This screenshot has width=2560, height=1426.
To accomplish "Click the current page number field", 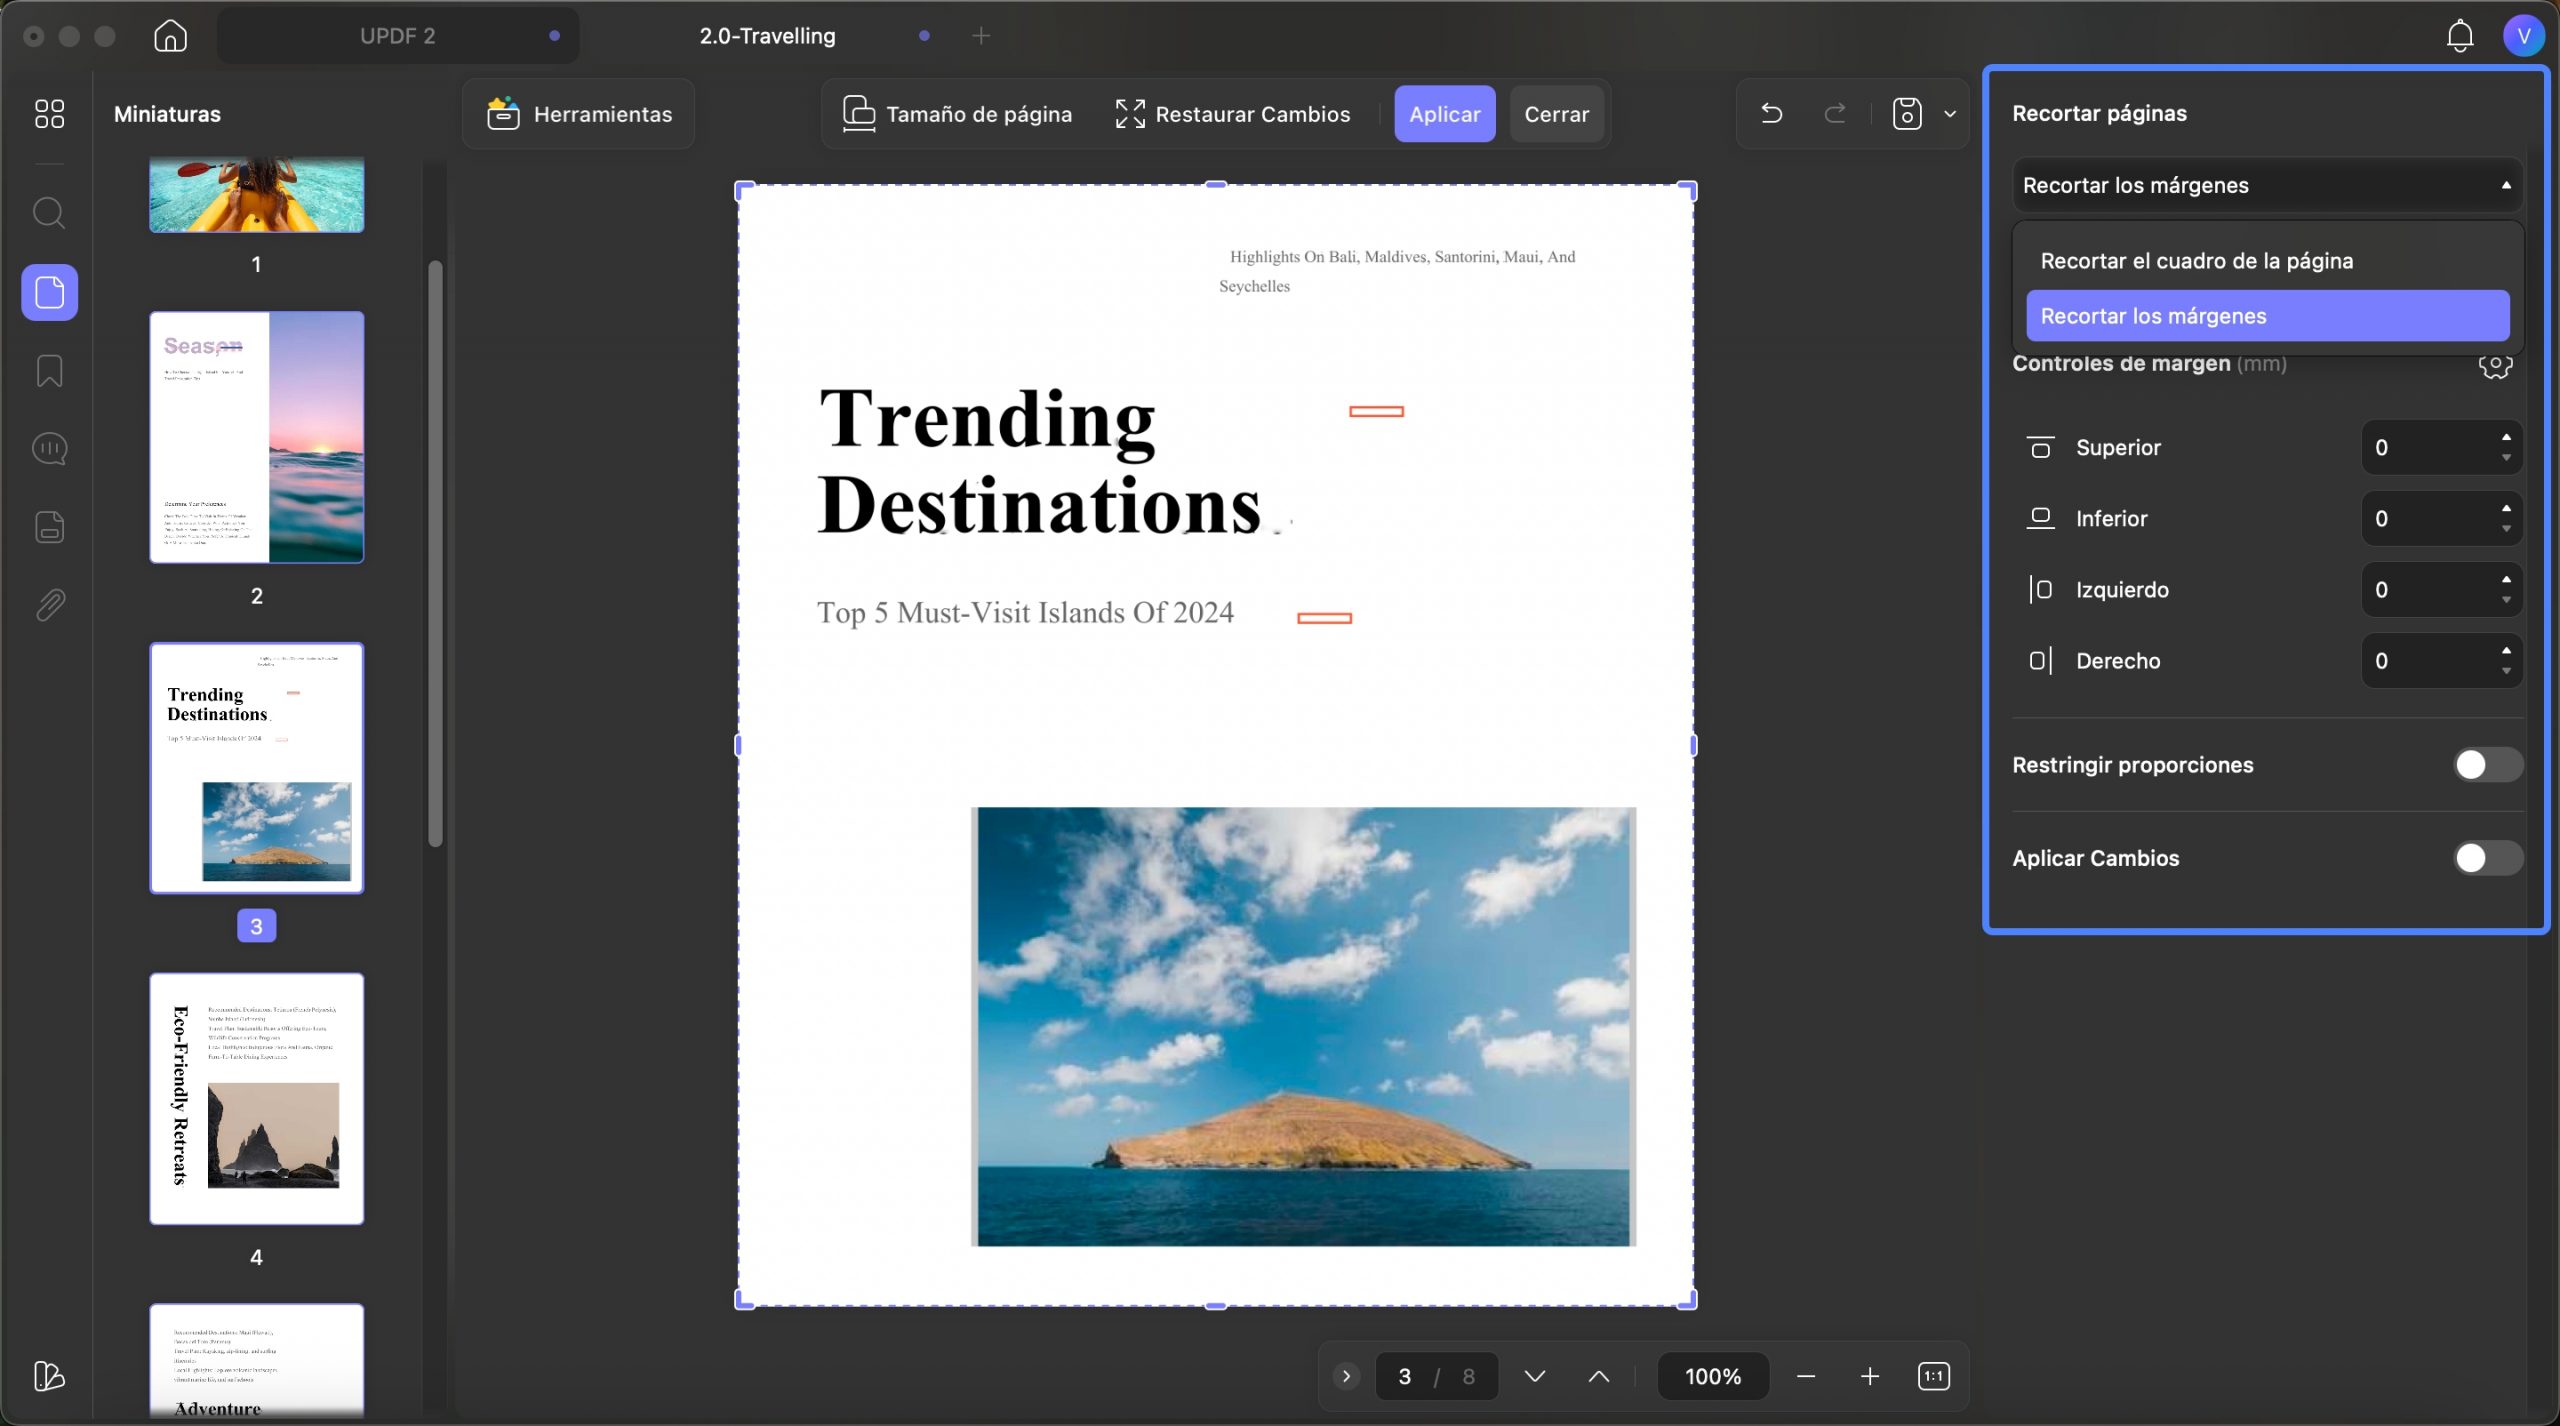I will [x=1405, y=1376].
